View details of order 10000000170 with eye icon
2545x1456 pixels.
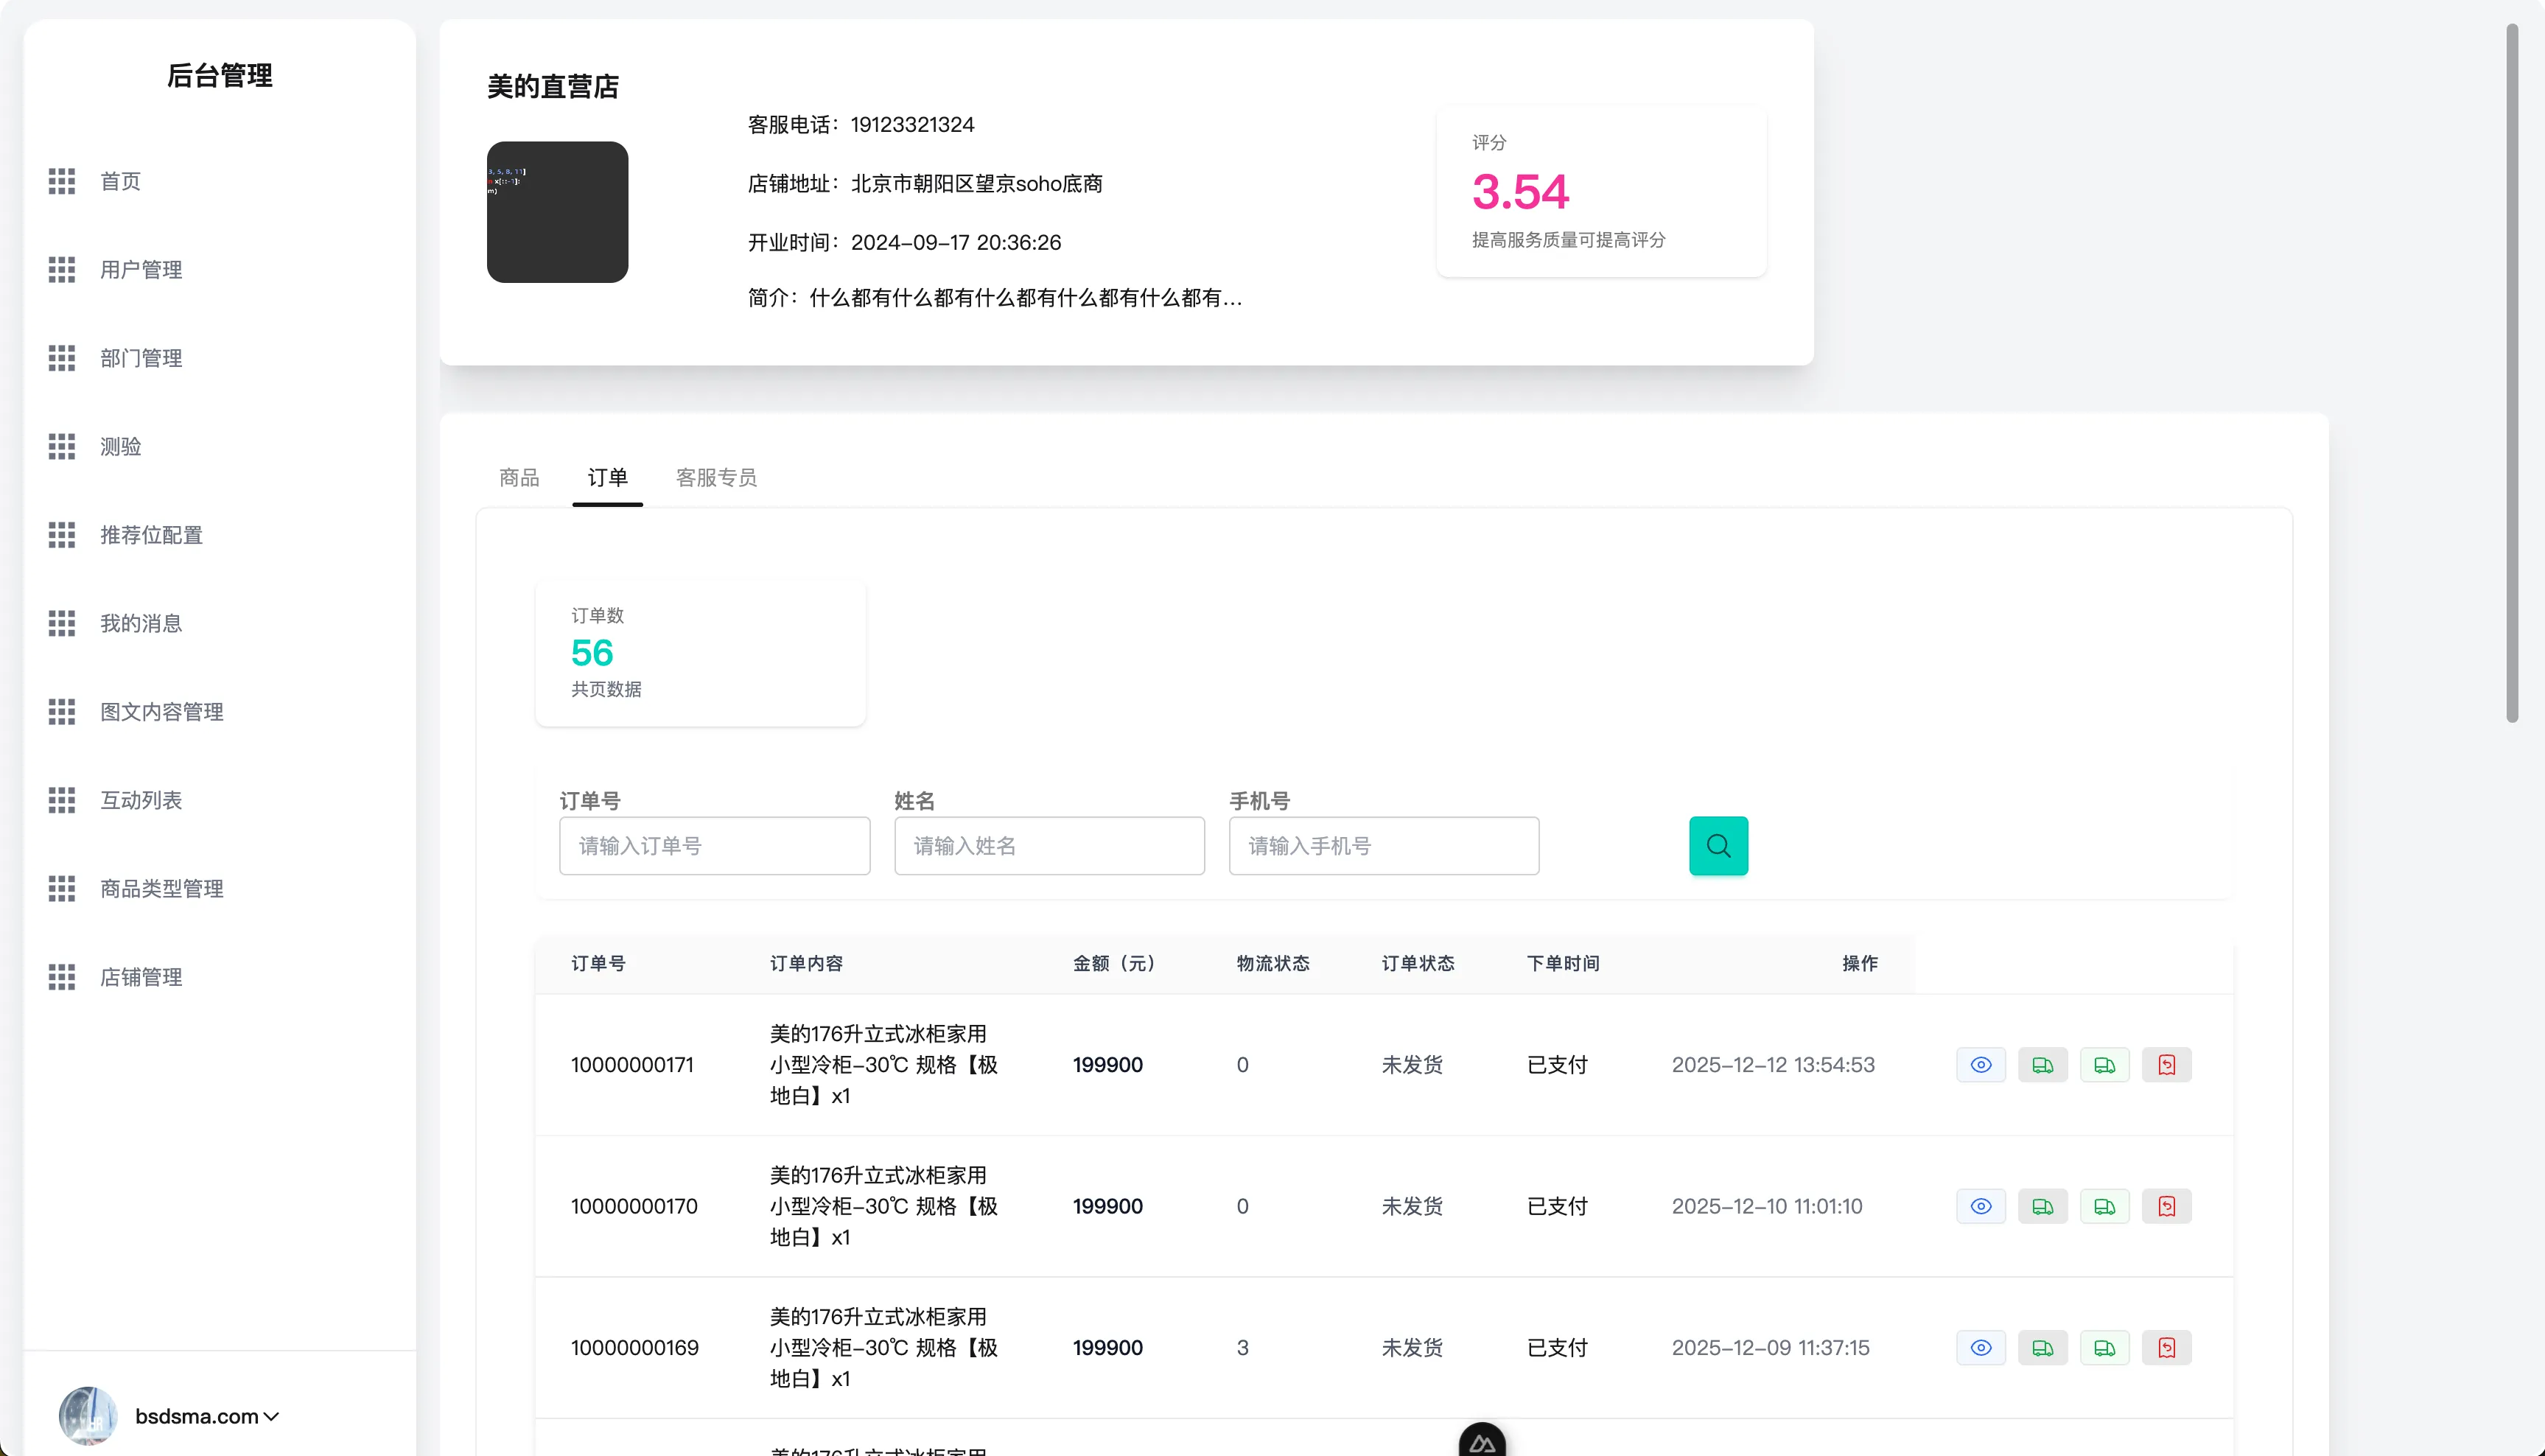[1981, 1206]
